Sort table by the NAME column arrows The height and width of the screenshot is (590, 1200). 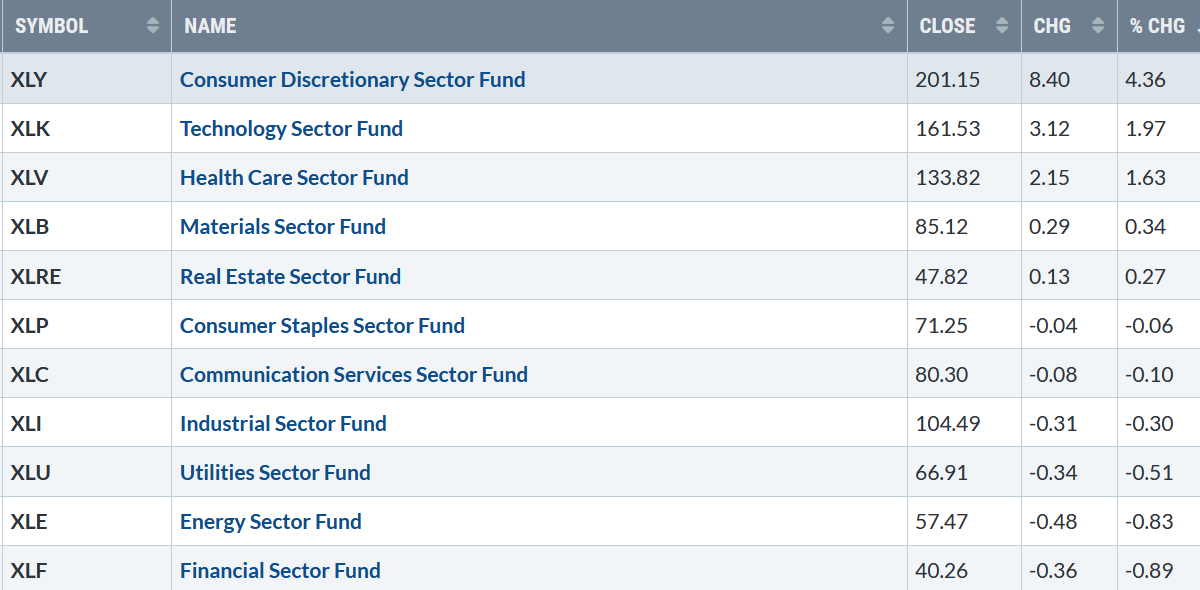[888, 26]
